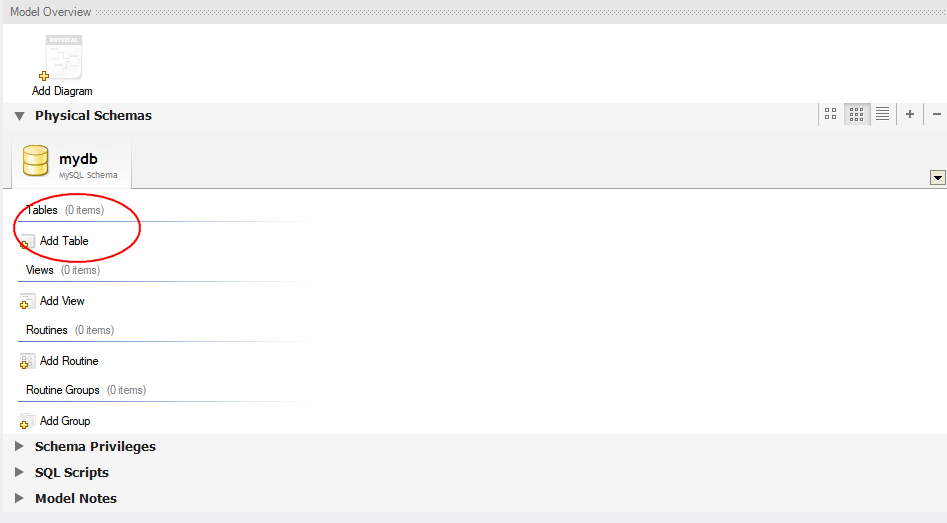Click the Routine Groups section header

[63, 390]
